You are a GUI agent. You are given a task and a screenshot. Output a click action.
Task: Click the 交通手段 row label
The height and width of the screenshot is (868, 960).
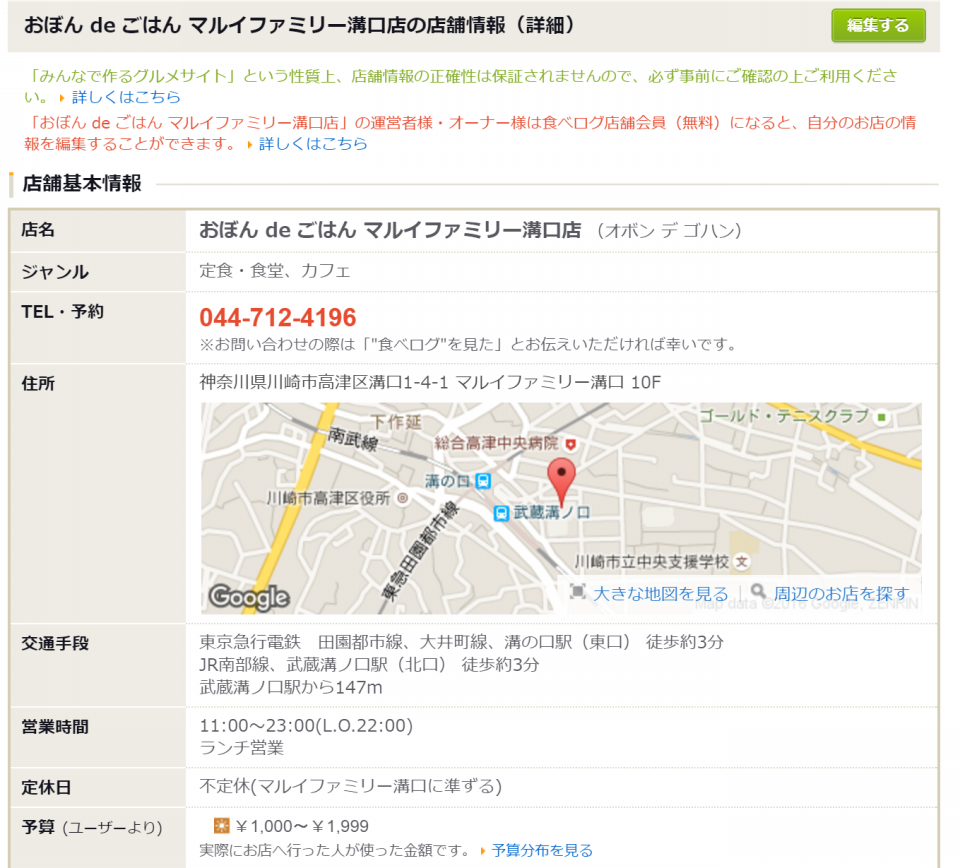tap(55, 643)
